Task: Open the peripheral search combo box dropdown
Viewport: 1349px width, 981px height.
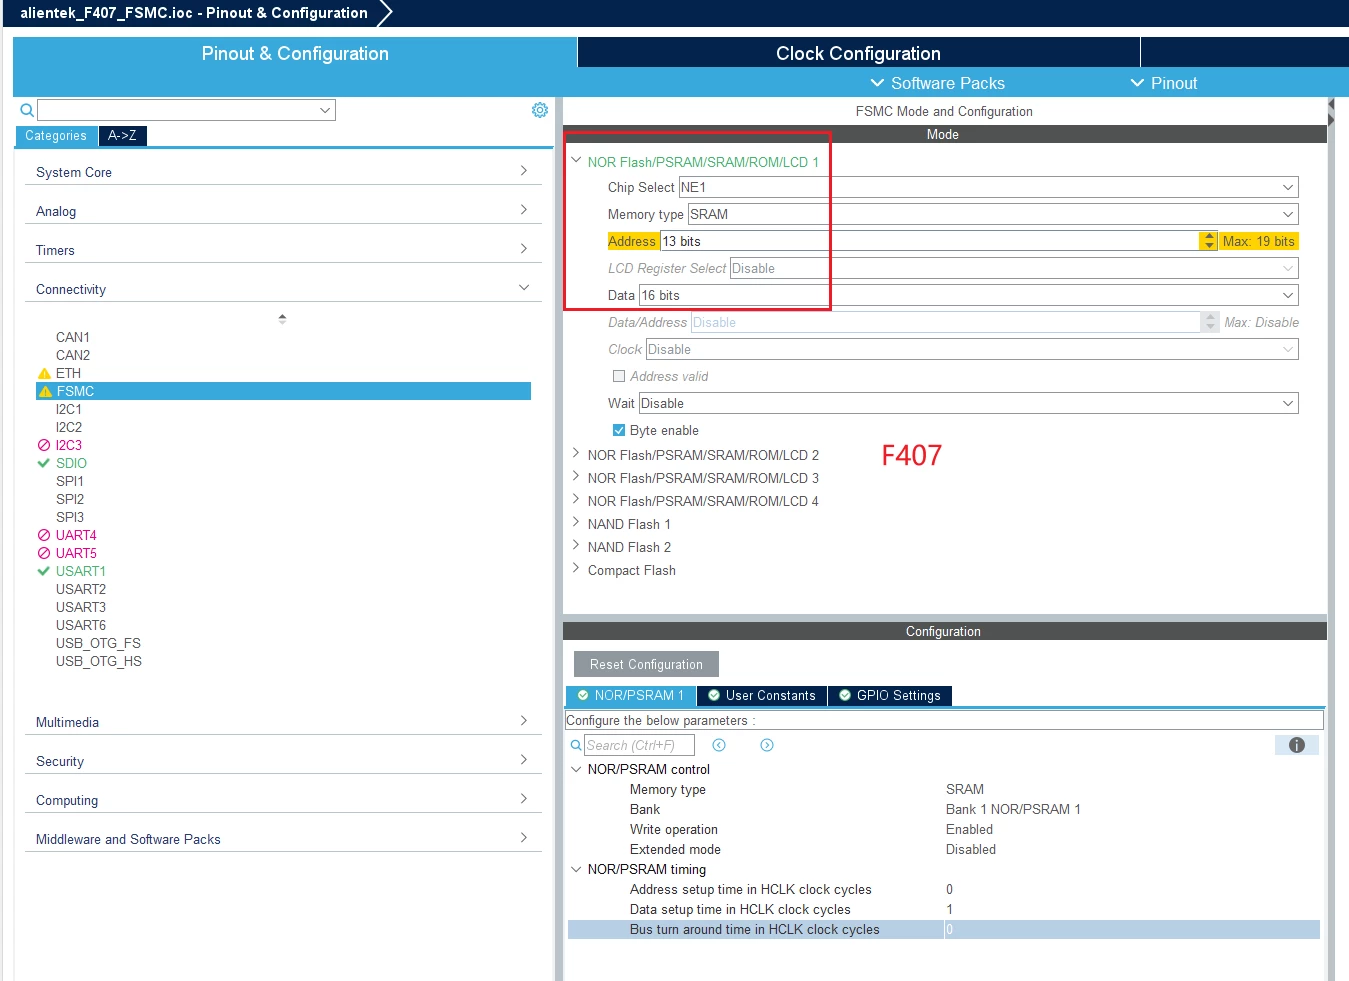Action: click(325, 110)
